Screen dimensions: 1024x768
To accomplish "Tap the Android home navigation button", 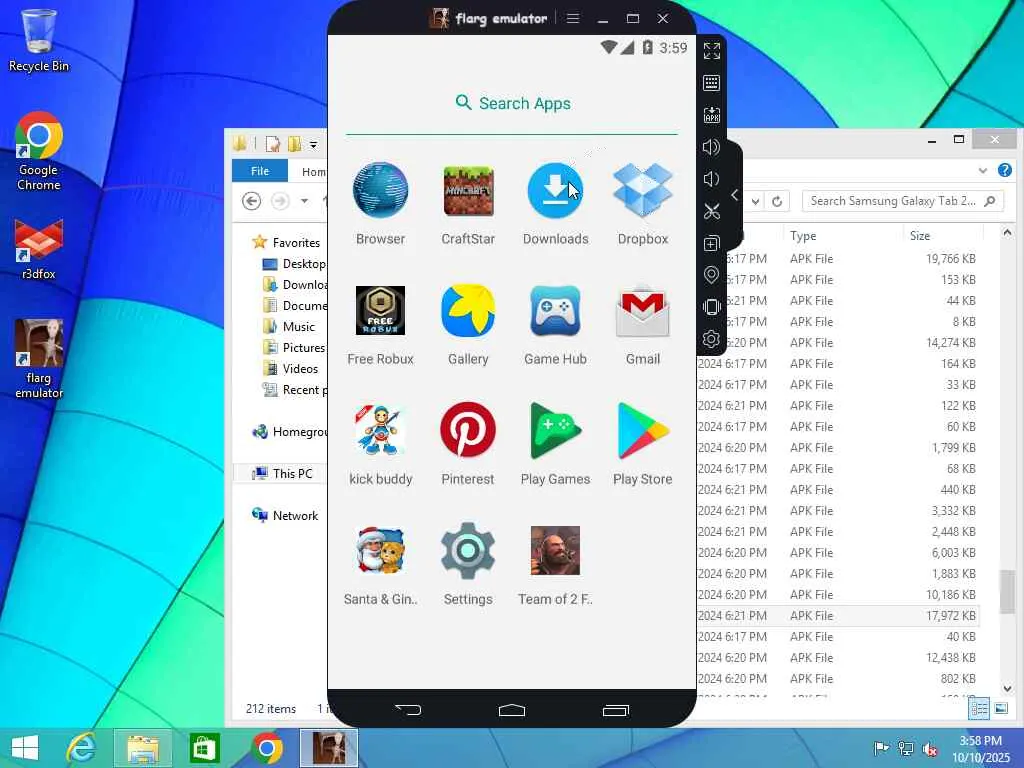I will point(512,709).
